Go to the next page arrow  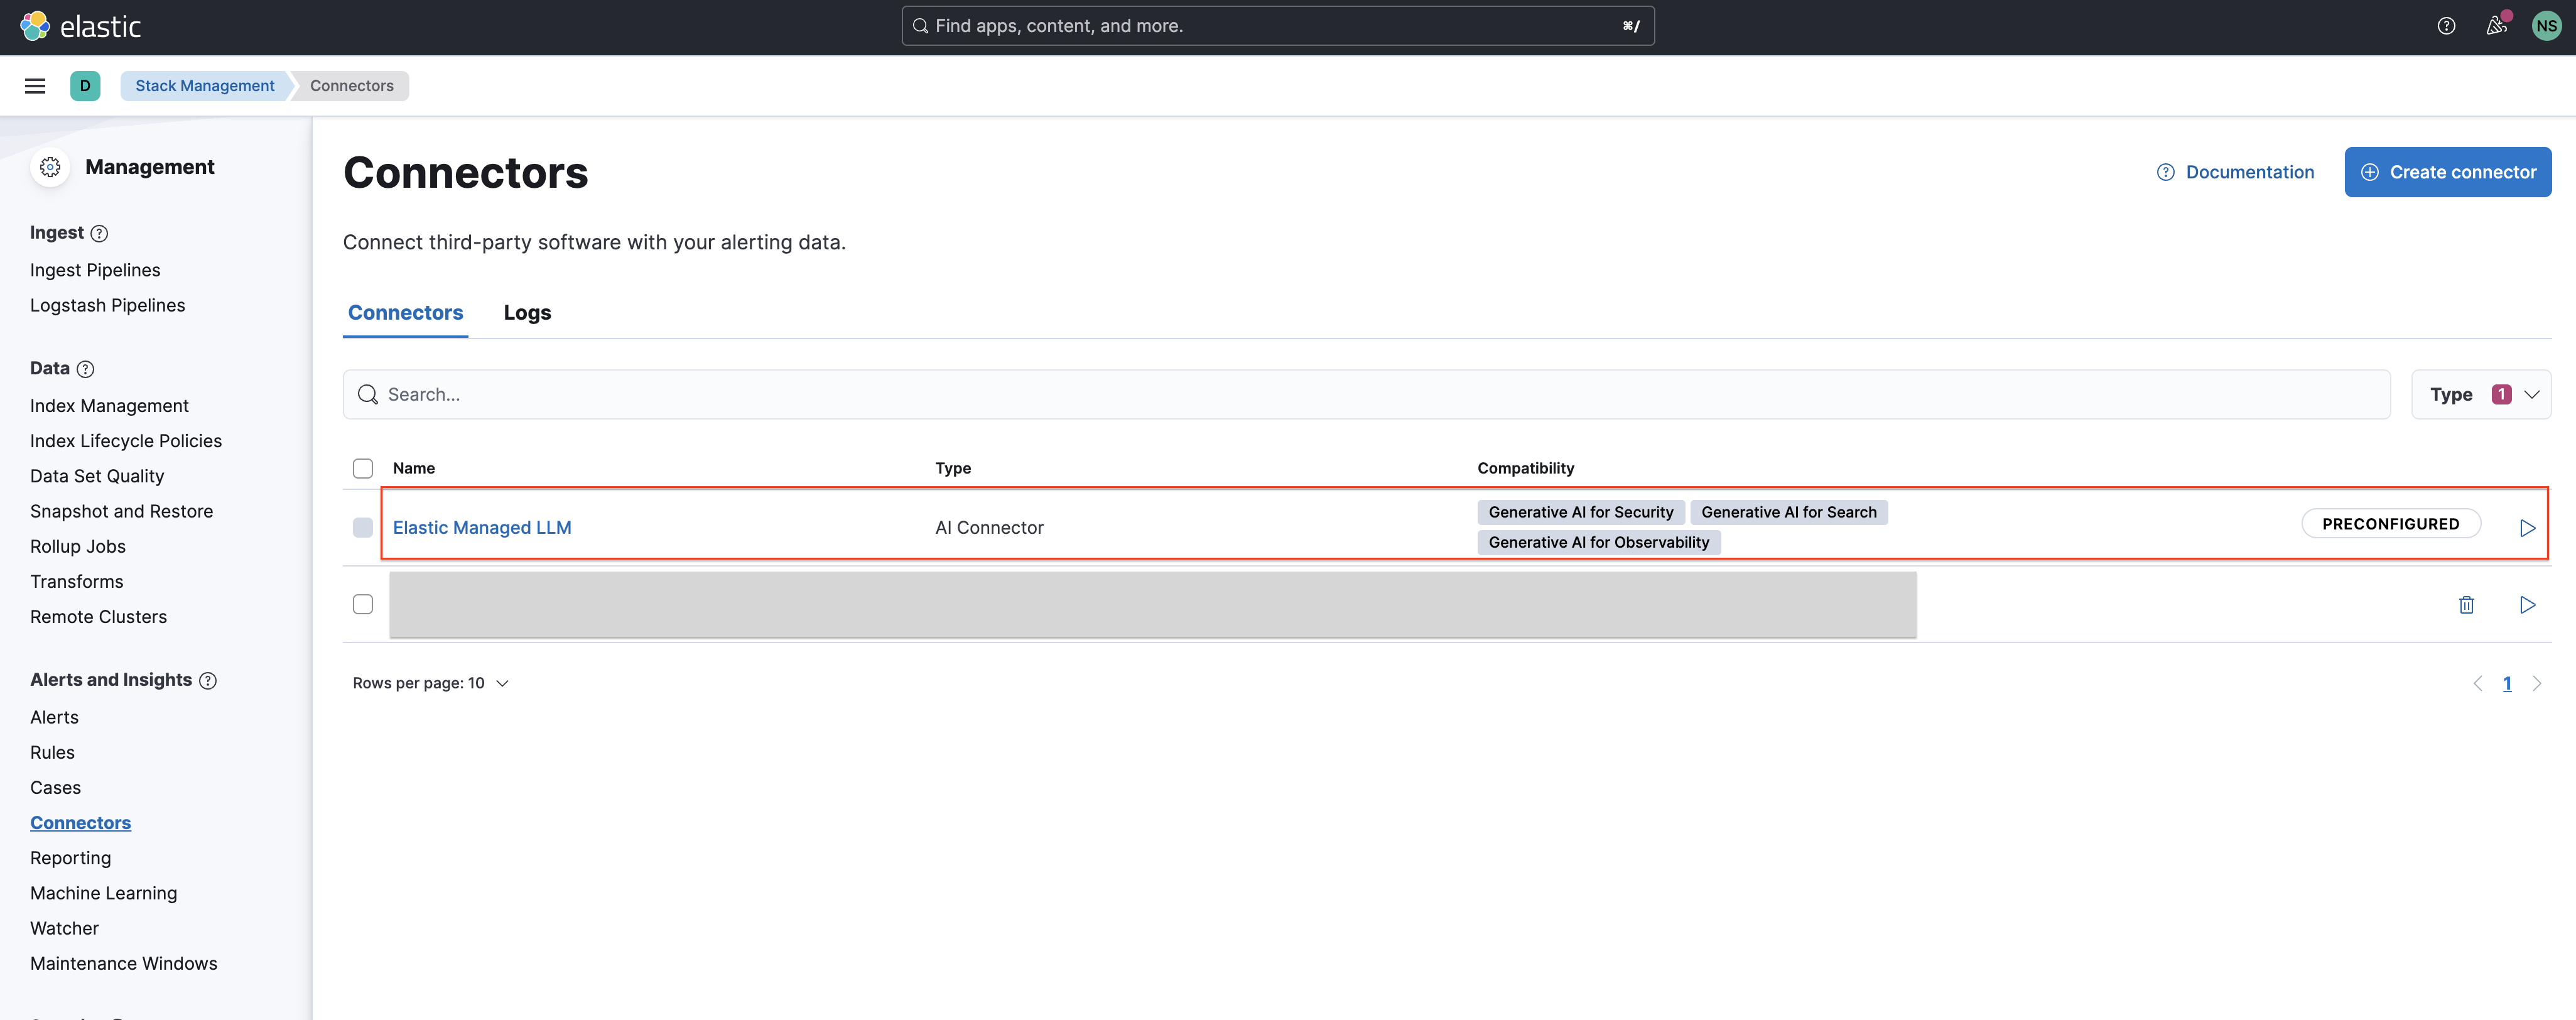(x=2537, y=684)
